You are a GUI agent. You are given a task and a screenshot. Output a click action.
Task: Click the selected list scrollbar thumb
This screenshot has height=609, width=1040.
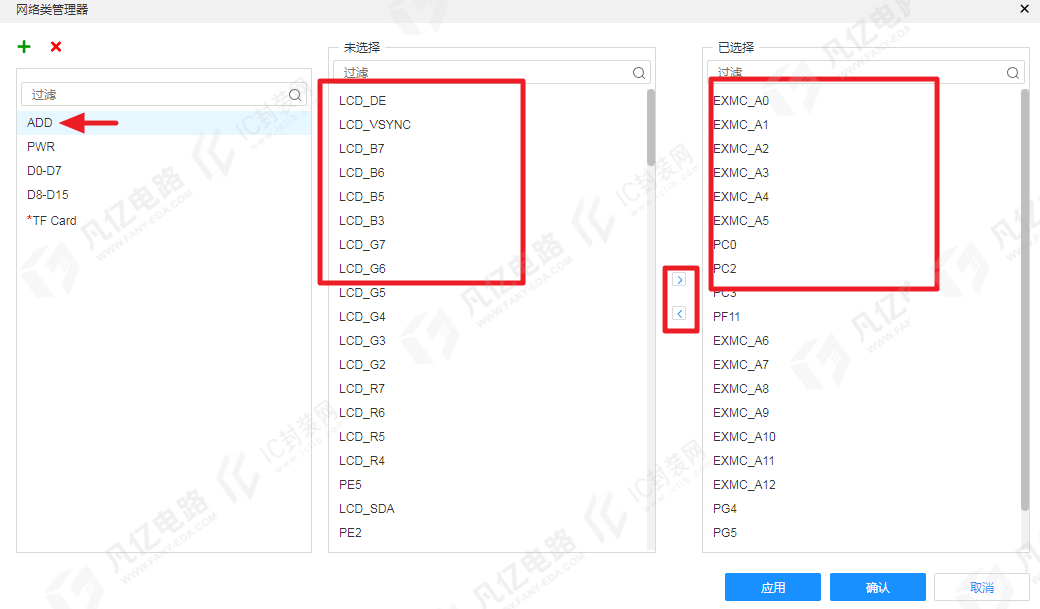point(1025,300)
